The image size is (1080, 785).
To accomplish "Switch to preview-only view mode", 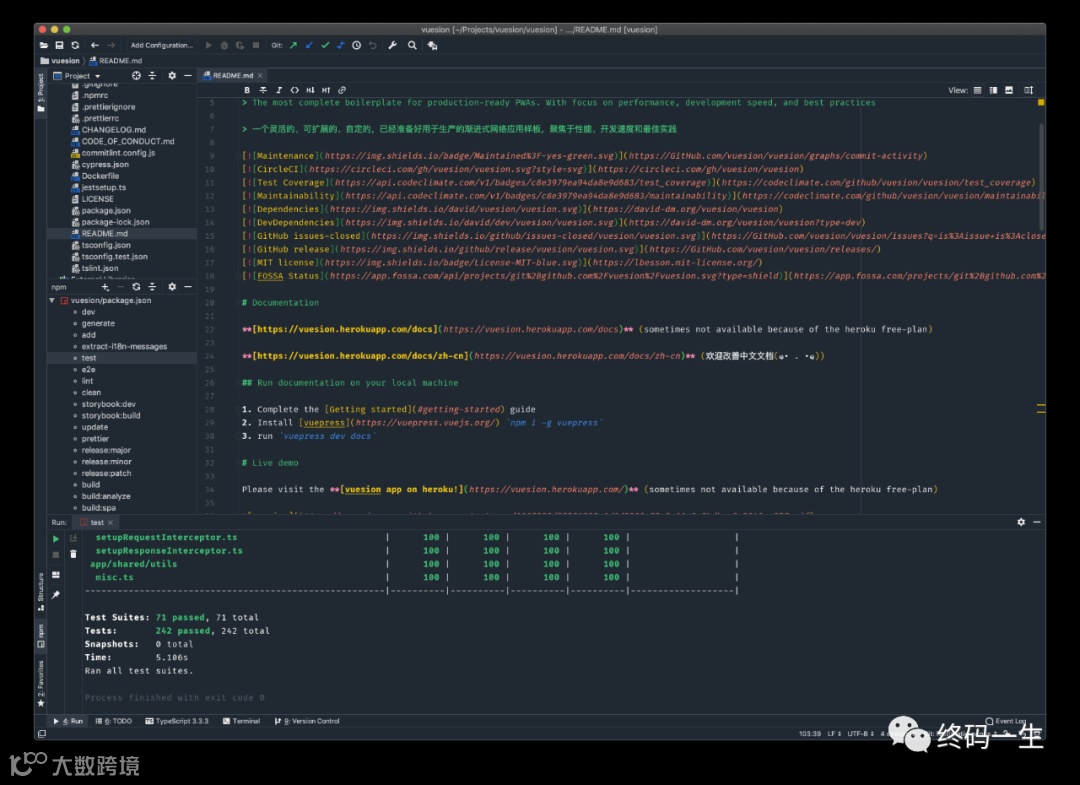I will (1009, 90).
